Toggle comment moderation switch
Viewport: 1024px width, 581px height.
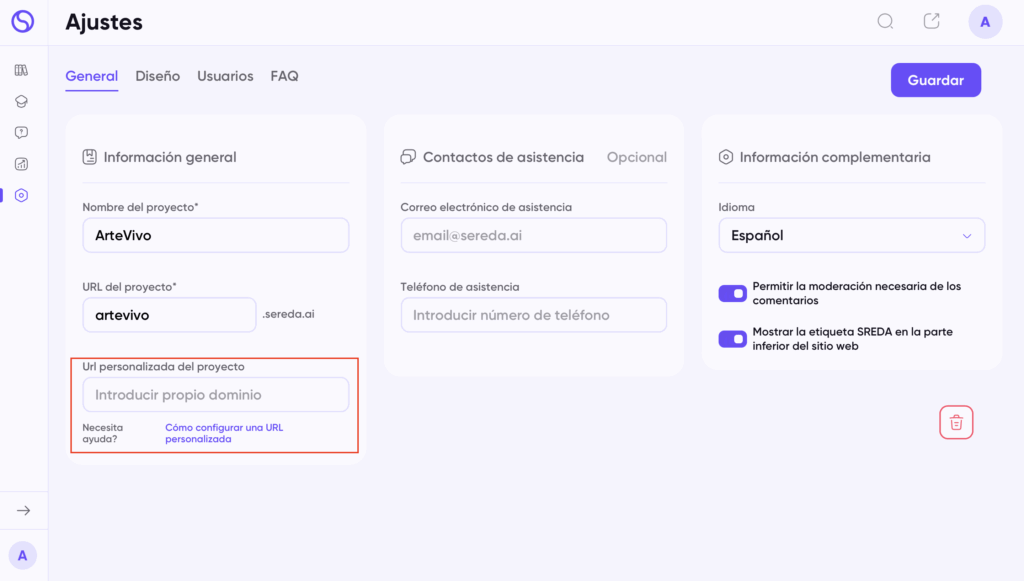click(732, 293)
